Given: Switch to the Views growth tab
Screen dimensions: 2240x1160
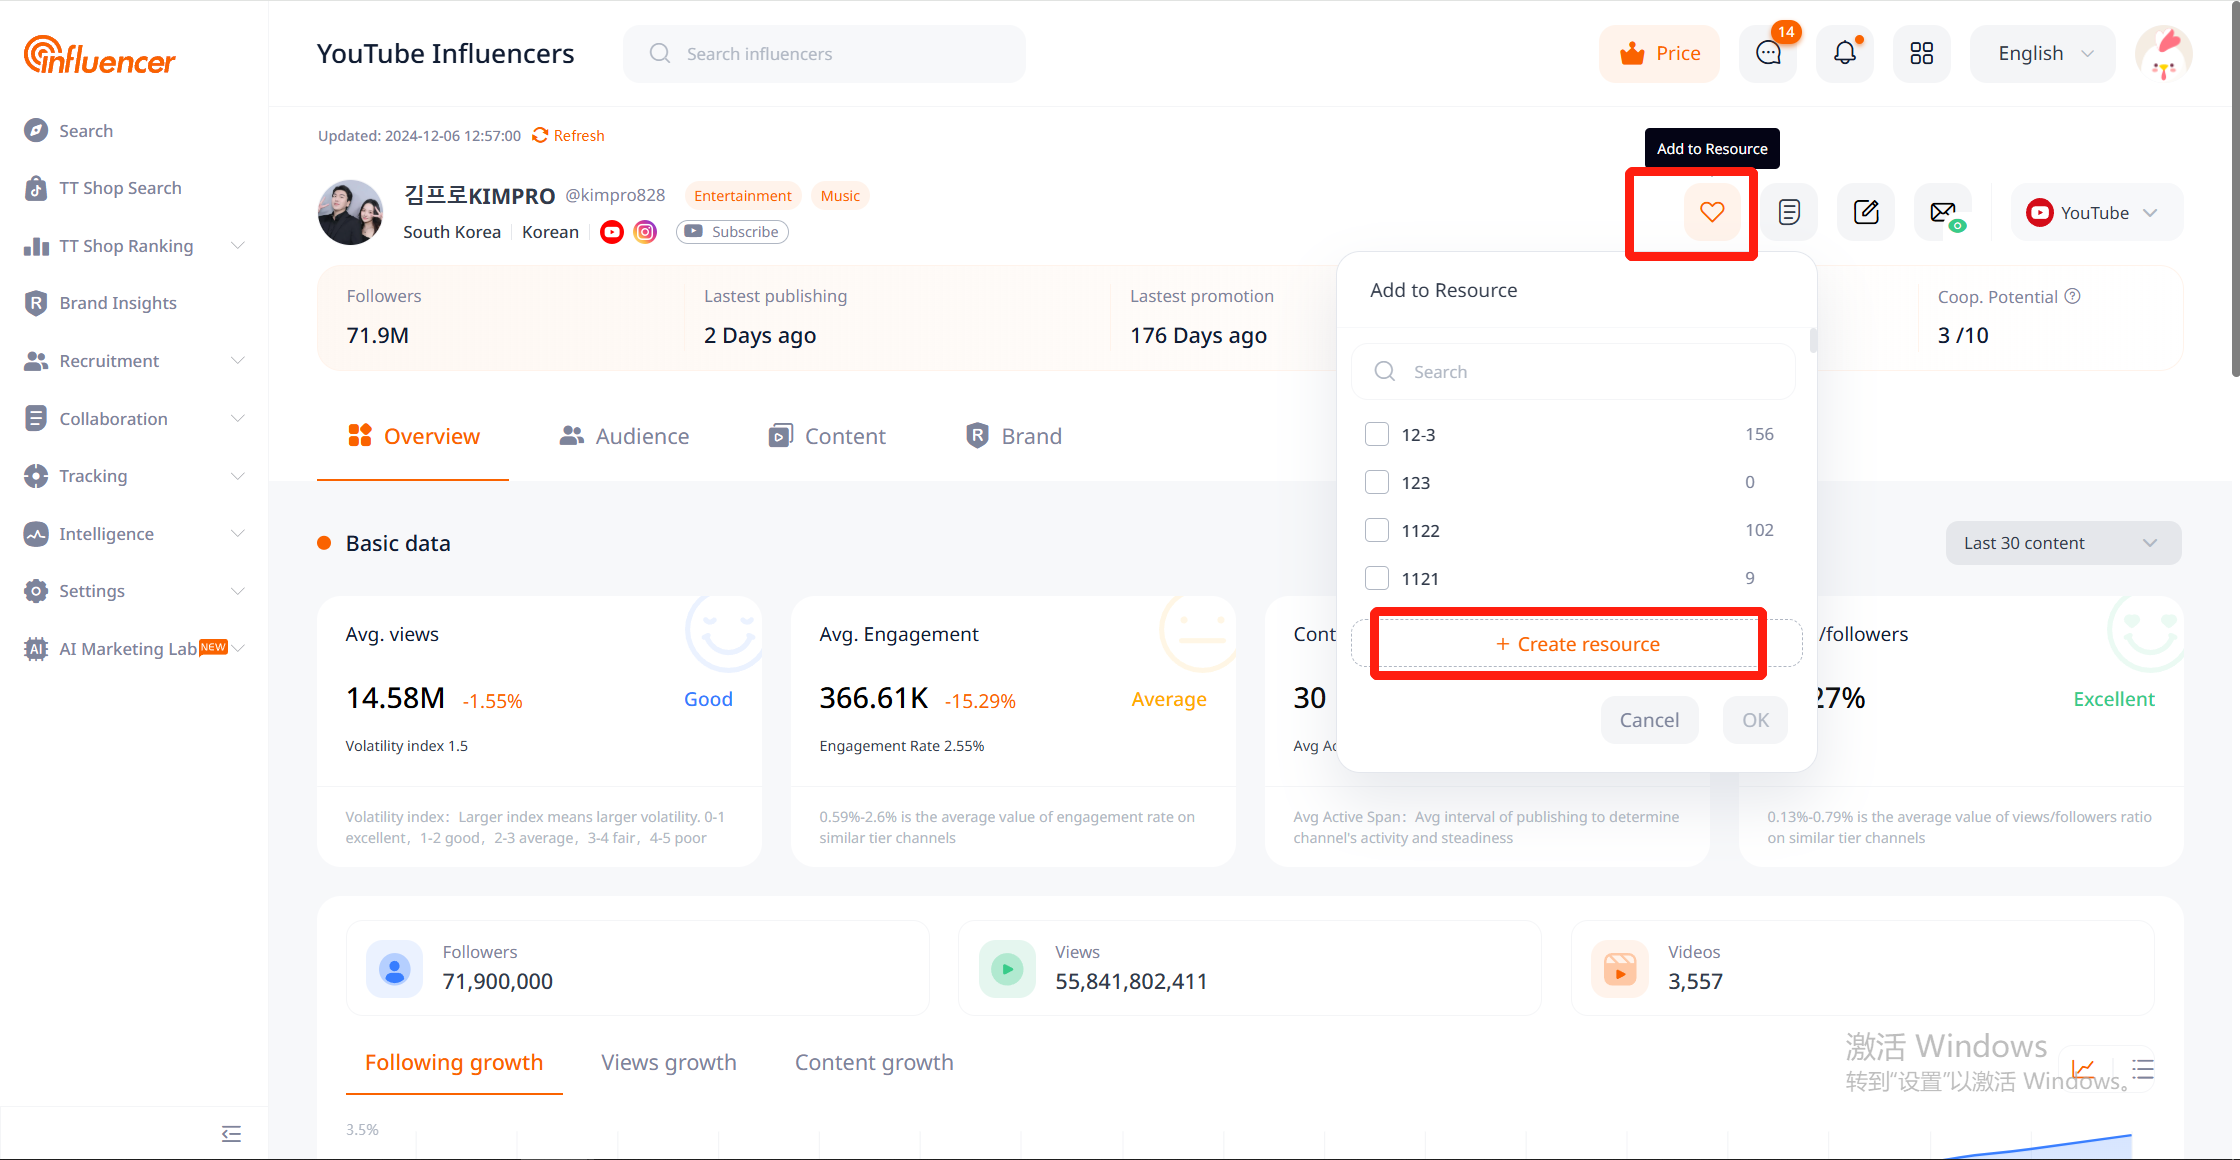Looking at the screenshot, I should (x=668, y=1062).
